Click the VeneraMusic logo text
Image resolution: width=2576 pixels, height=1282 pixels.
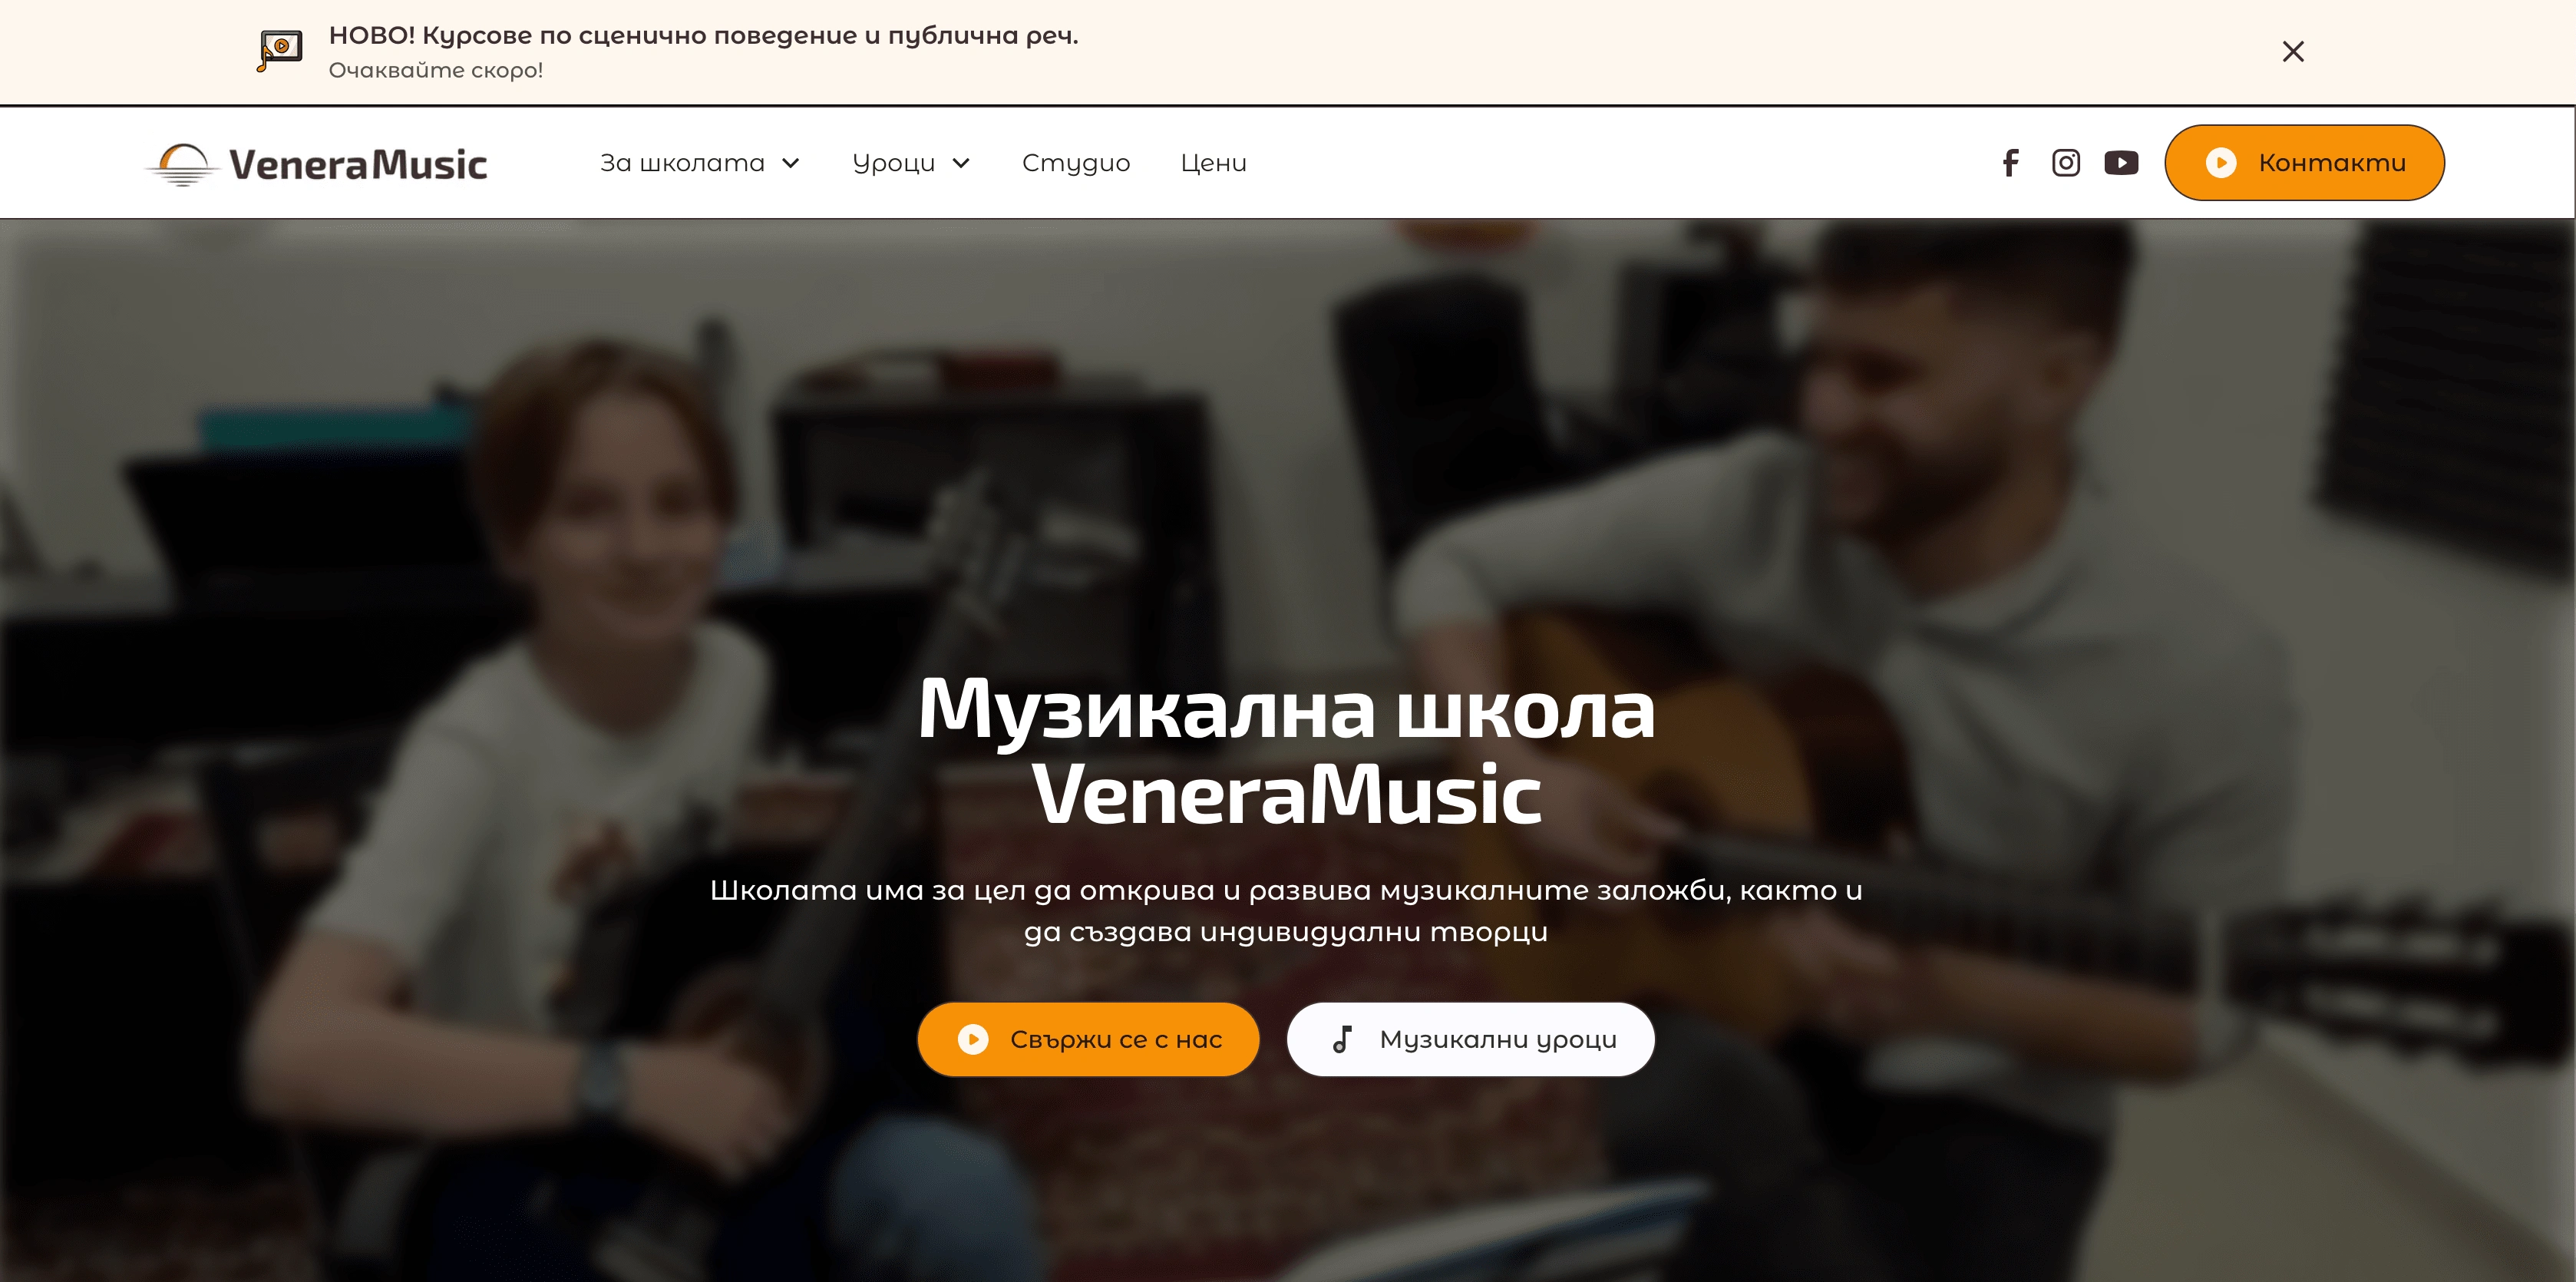coord(358,165)
